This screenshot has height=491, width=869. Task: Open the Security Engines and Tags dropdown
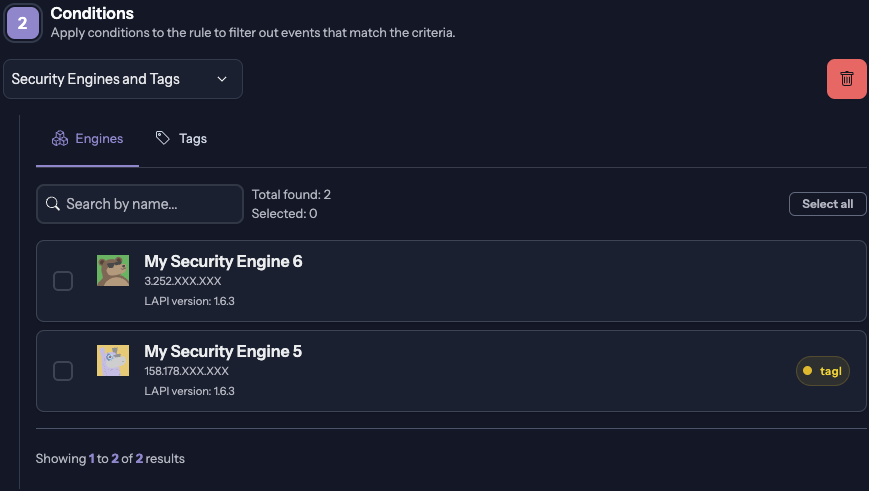pyautogui.click(x=122, y=79)
